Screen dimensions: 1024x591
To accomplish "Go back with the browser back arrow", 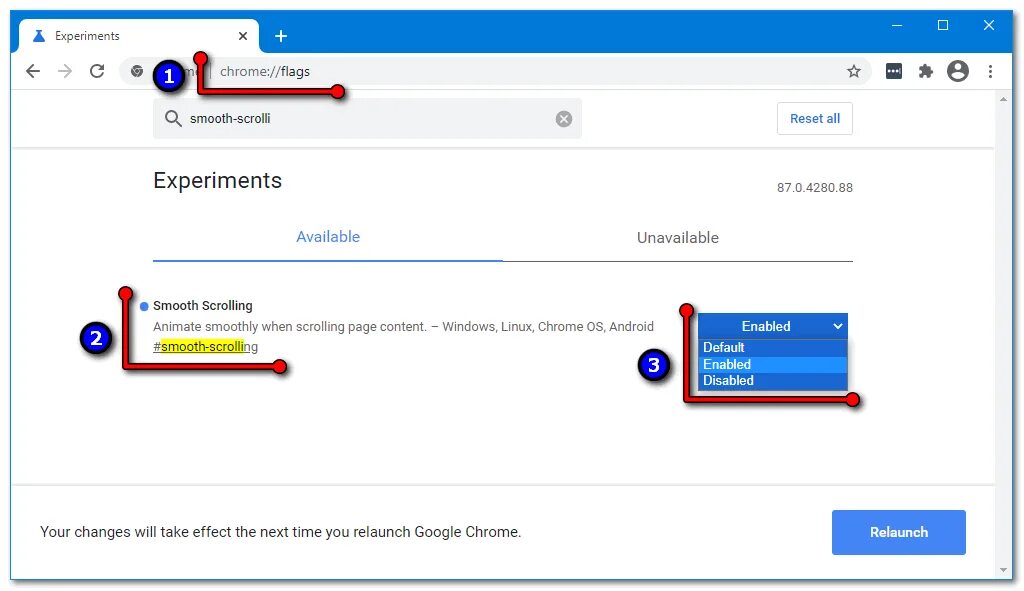I will click(x=33, y=71).
